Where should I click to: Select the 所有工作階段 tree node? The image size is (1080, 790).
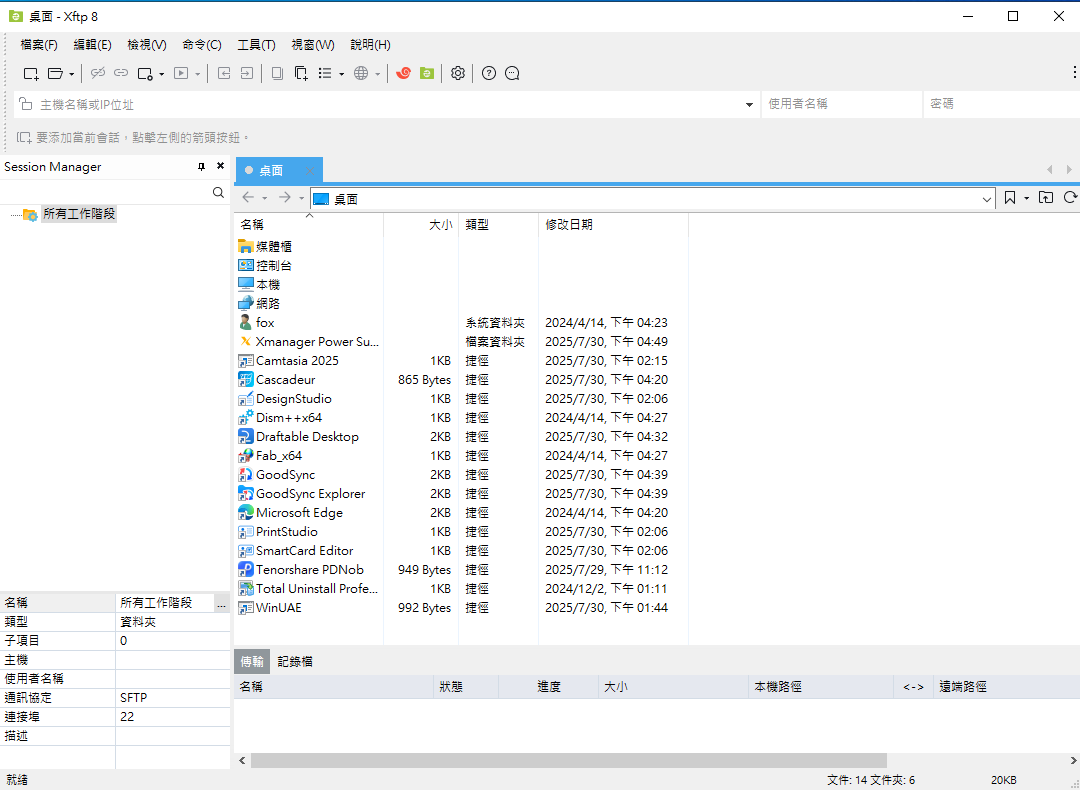point(79,214)
